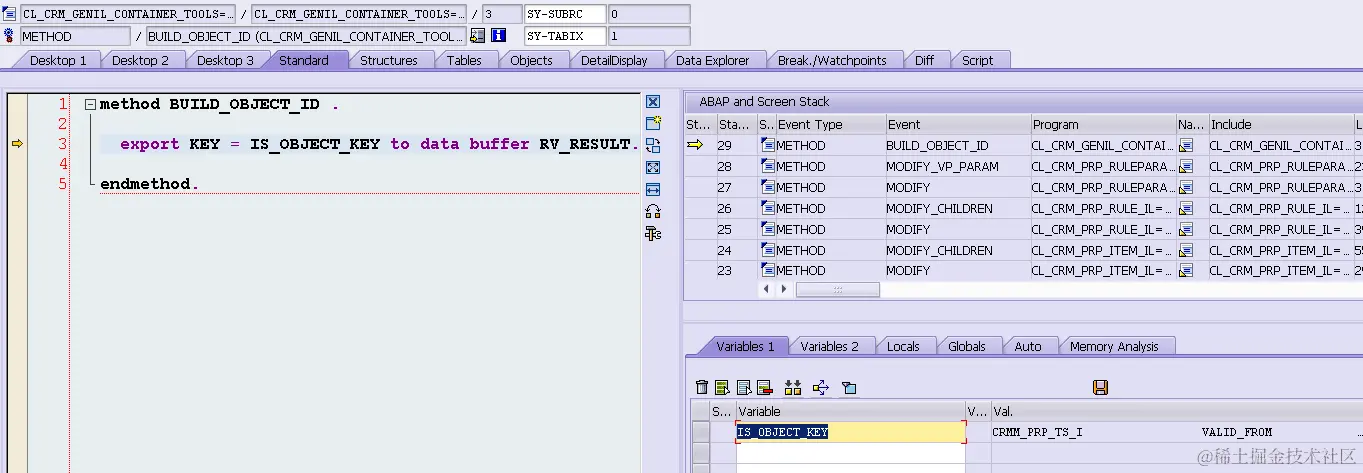The image size is (1363, 473).
Task: Open the Data Explorer tab
Action: (x=712, y=60)
